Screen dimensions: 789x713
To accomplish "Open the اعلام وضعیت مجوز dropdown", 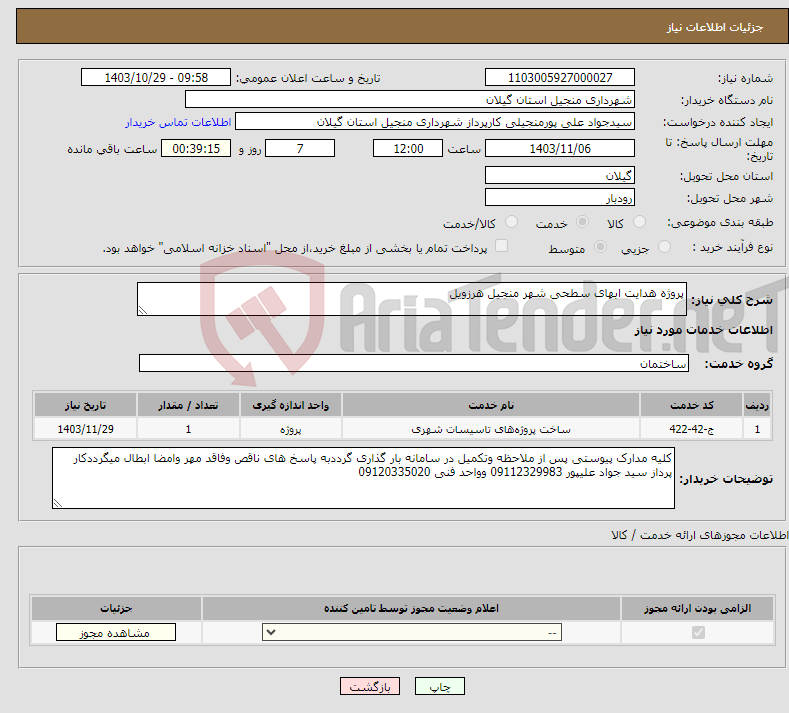I will pos(412,632).
